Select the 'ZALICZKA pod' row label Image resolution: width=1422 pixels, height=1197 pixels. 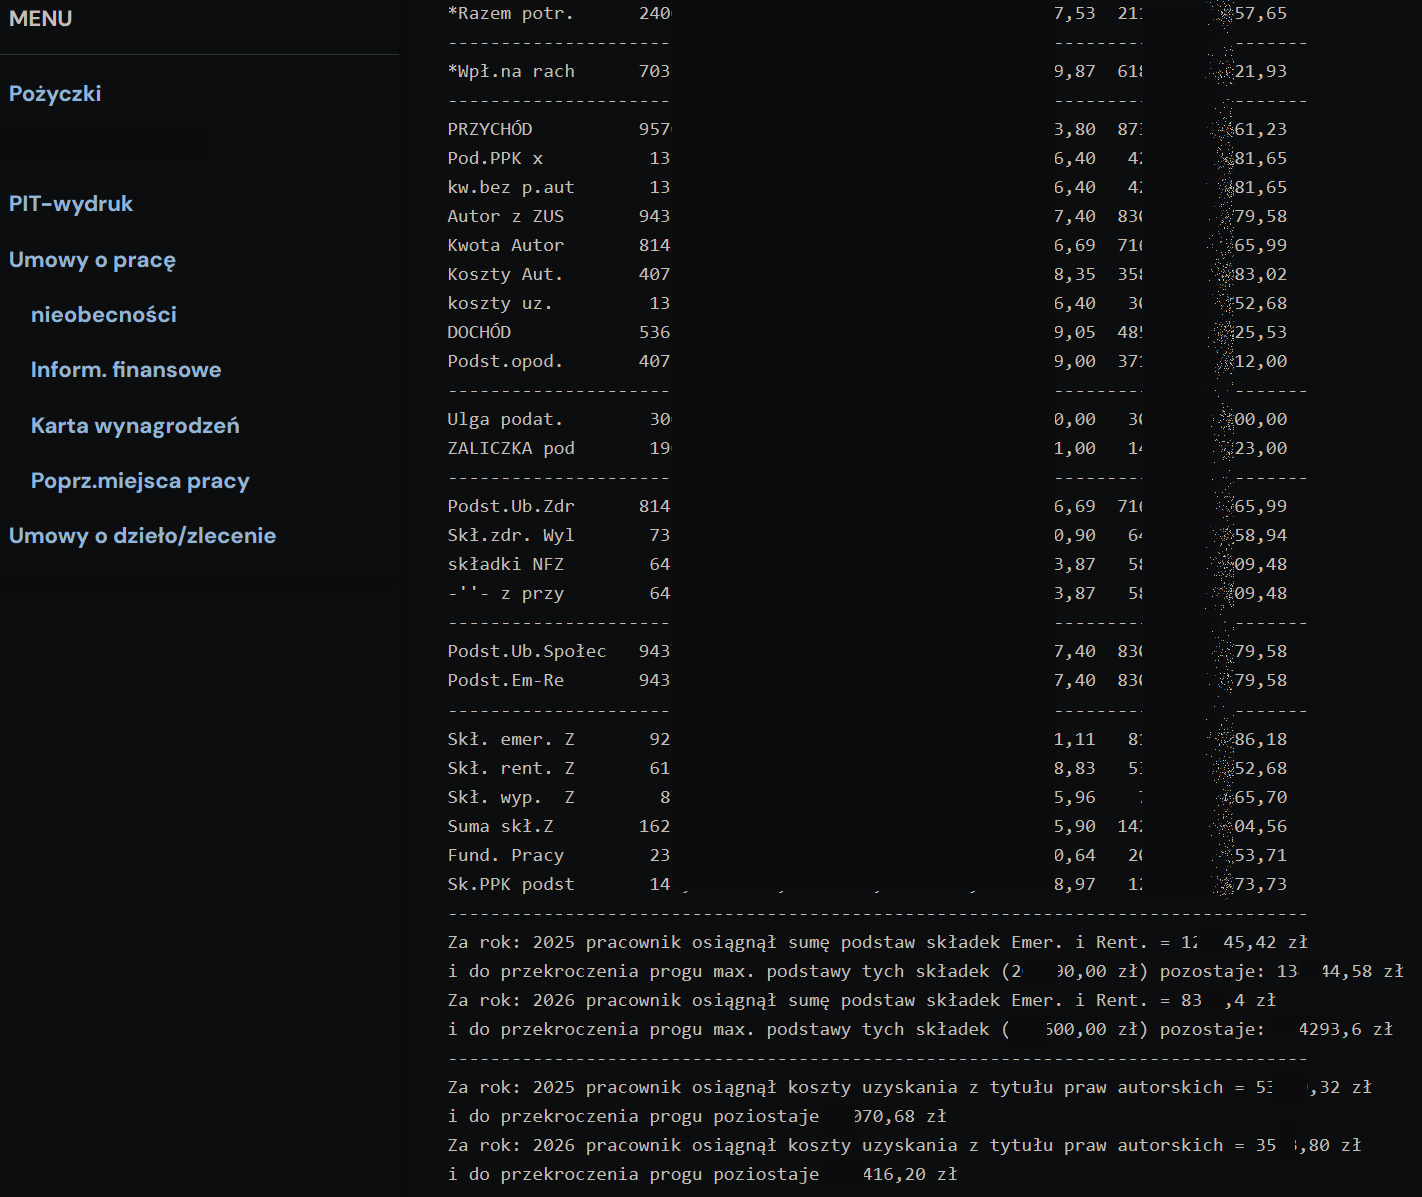pos(511,448)
